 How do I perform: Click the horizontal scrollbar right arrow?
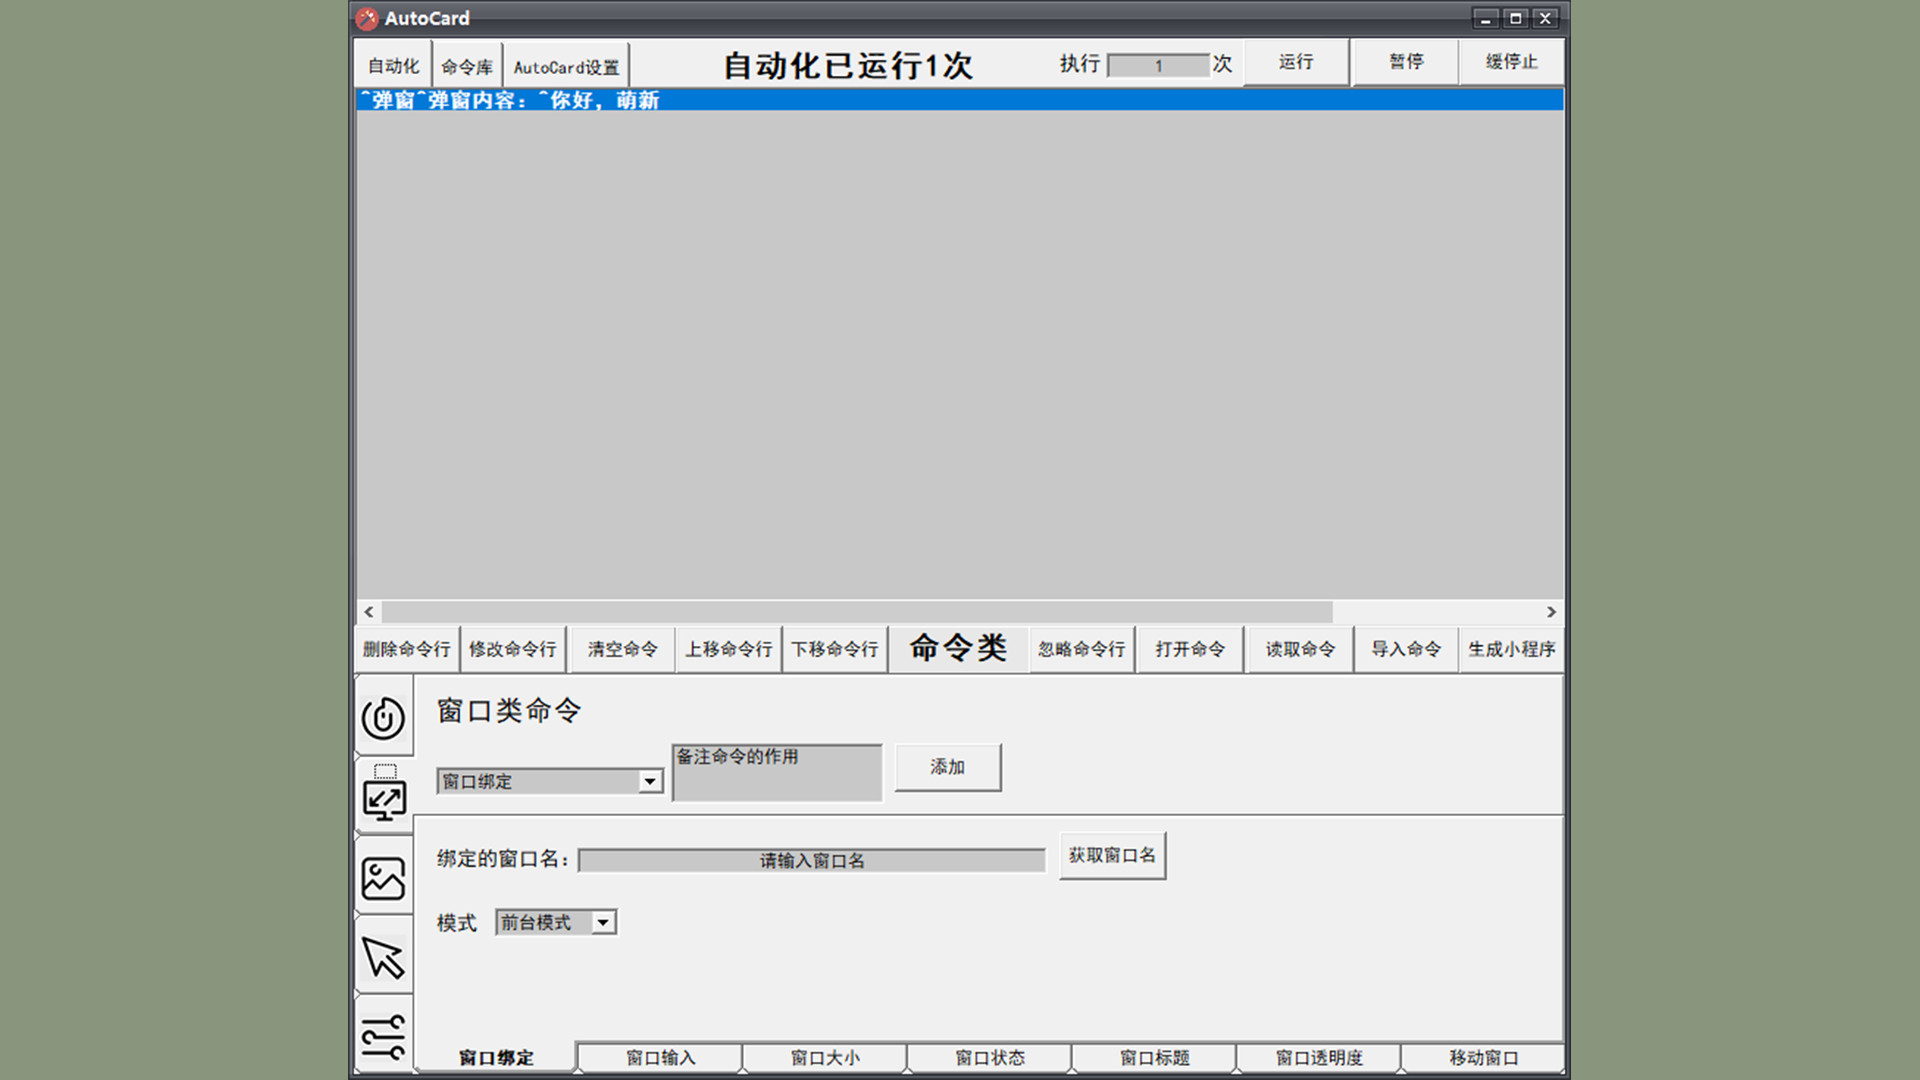tap(1551, 612)
